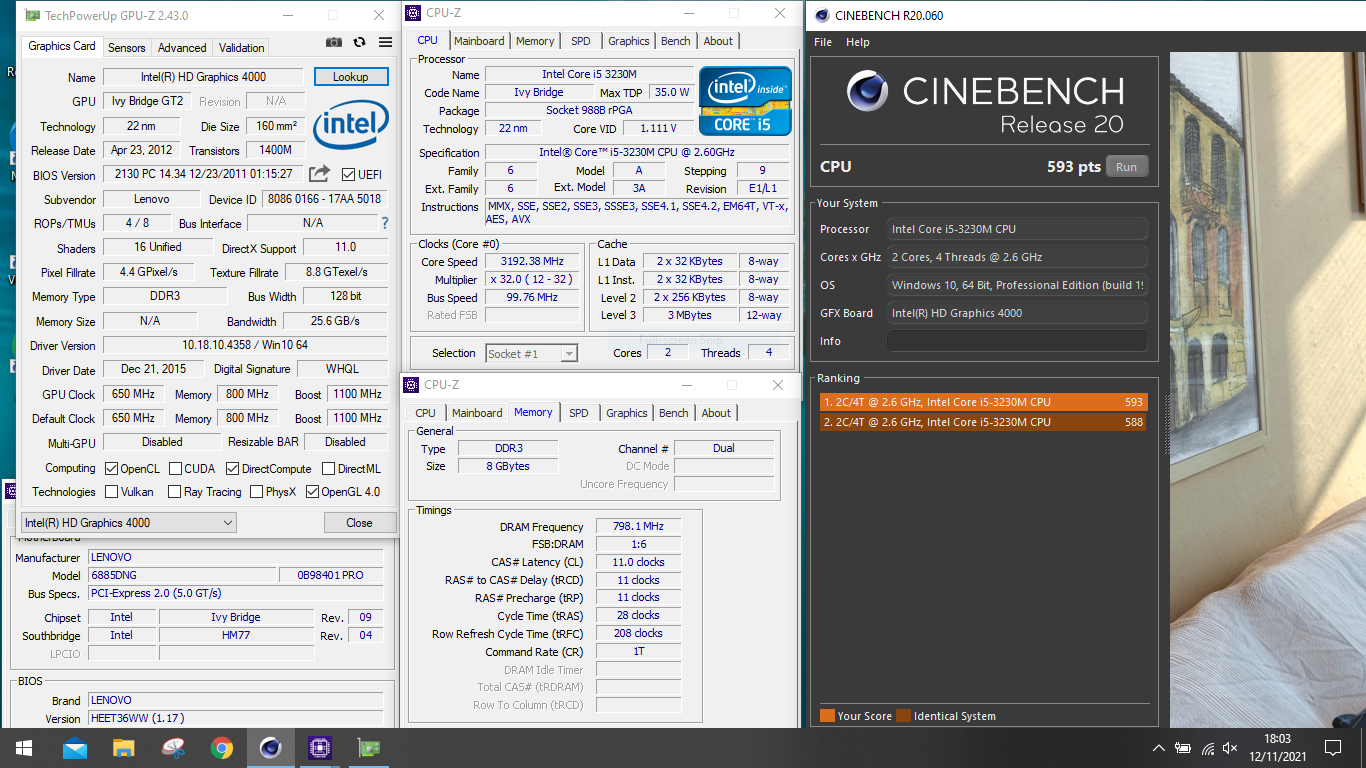The image size is (1366, 768).
Task: Click the DRAM Frequency value 798.1 MHz
Action: [x=638, y=527]
